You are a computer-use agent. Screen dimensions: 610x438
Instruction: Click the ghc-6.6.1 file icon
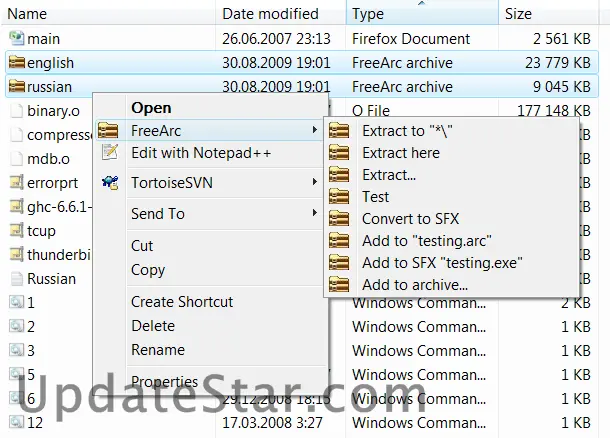(x=16, y=206)
